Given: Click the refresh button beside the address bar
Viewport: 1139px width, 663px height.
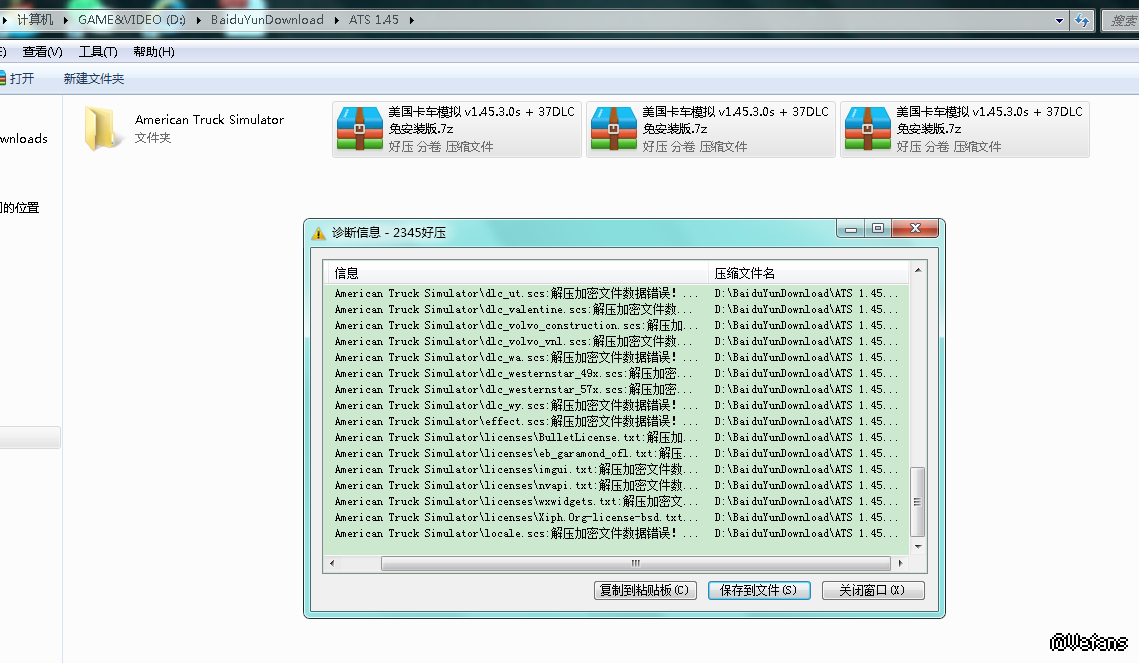Looking at the screenshot, I should [x=1082, y=20].
